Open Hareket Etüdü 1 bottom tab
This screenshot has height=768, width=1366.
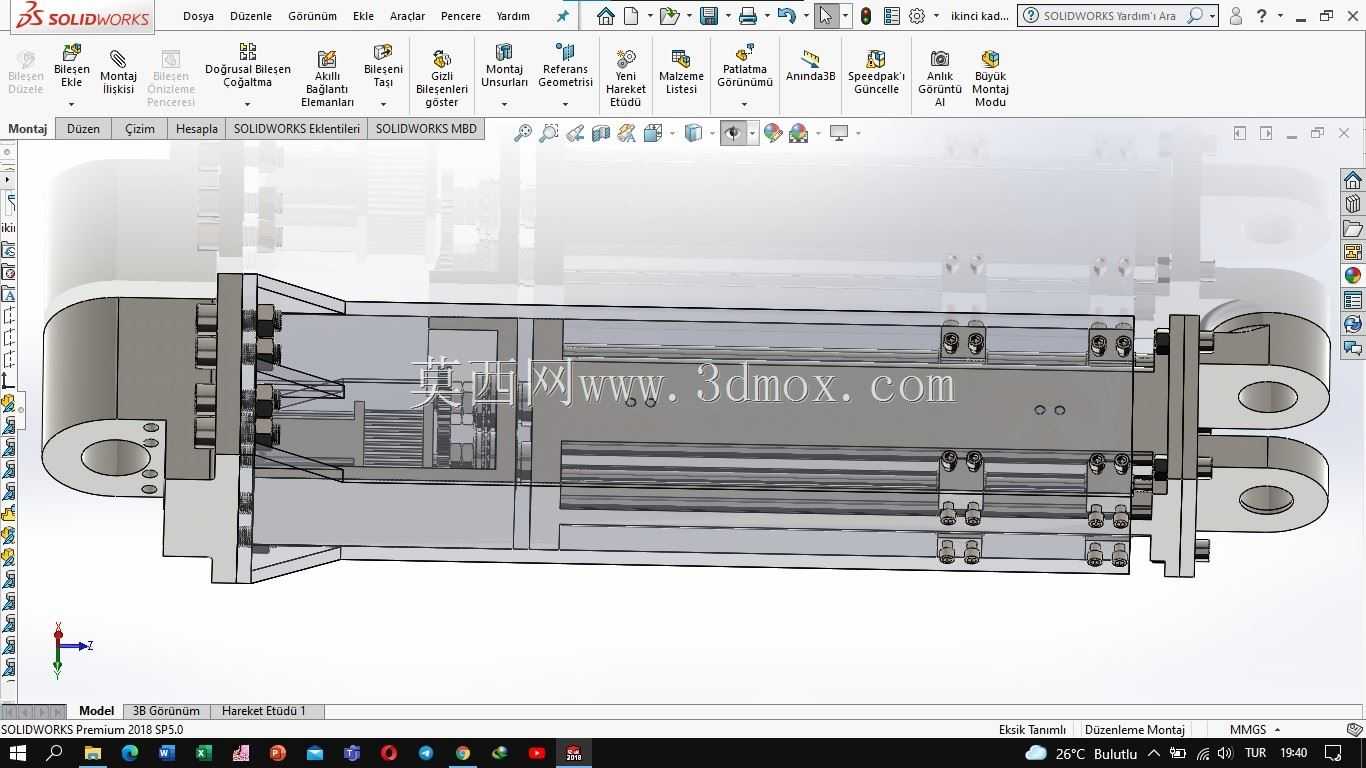(264, 711)
